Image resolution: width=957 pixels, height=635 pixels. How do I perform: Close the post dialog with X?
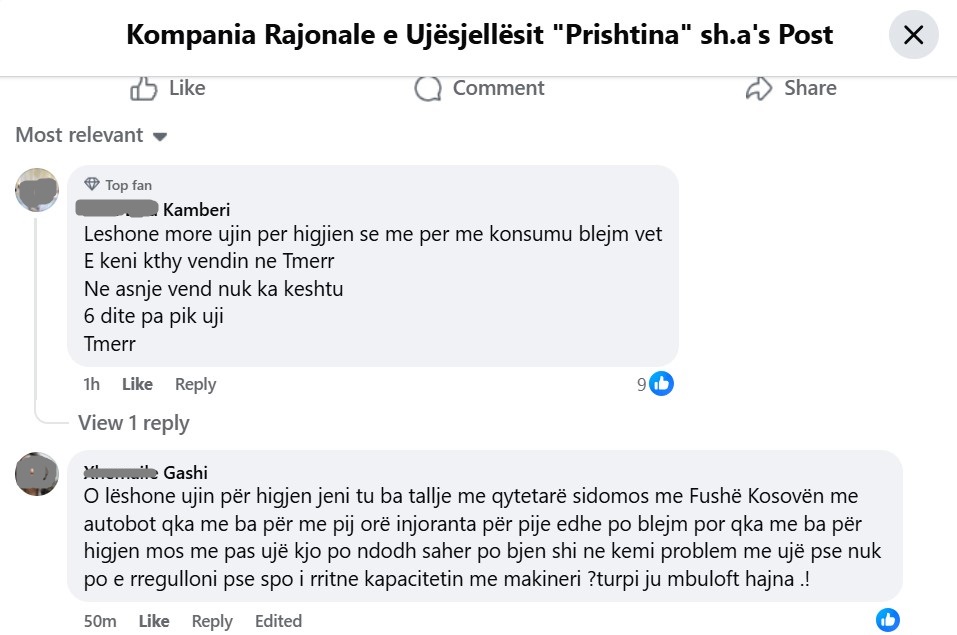(913, 35)
